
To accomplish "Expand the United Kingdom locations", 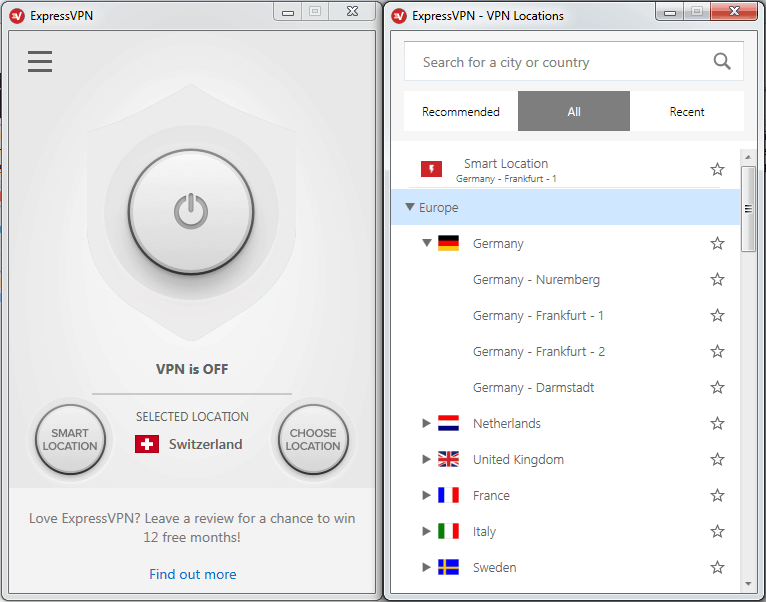I will tap(426, 459).
